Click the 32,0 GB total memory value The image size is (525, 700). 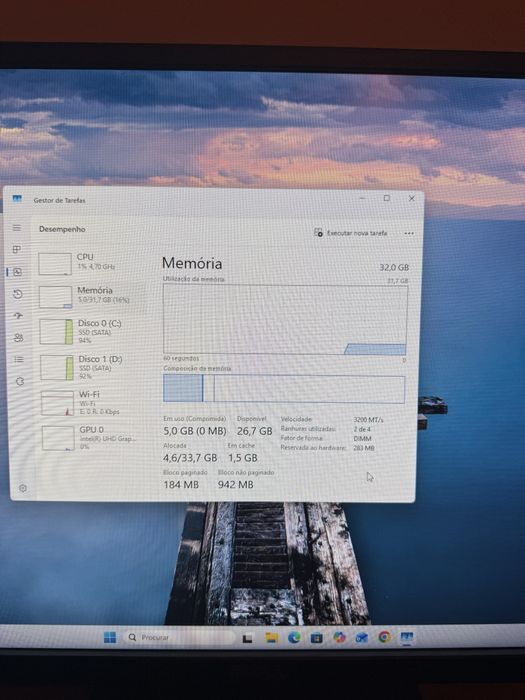(394, 267)
